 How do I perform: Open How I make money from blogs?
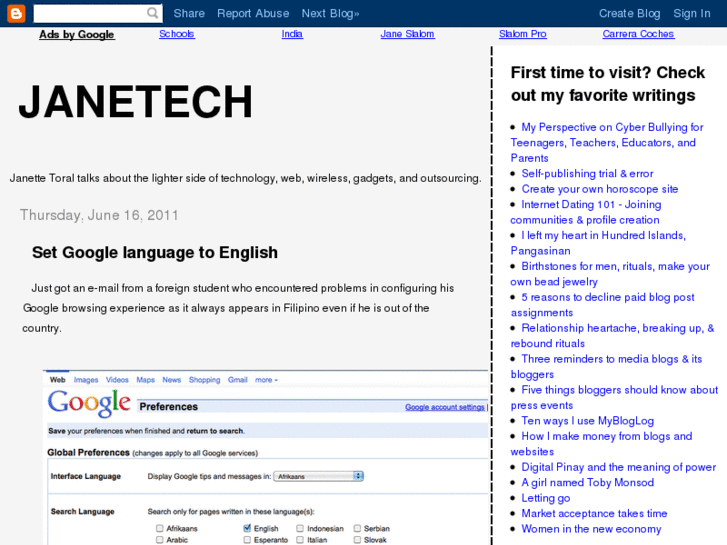pyautogui.click(x=601, y=444)
